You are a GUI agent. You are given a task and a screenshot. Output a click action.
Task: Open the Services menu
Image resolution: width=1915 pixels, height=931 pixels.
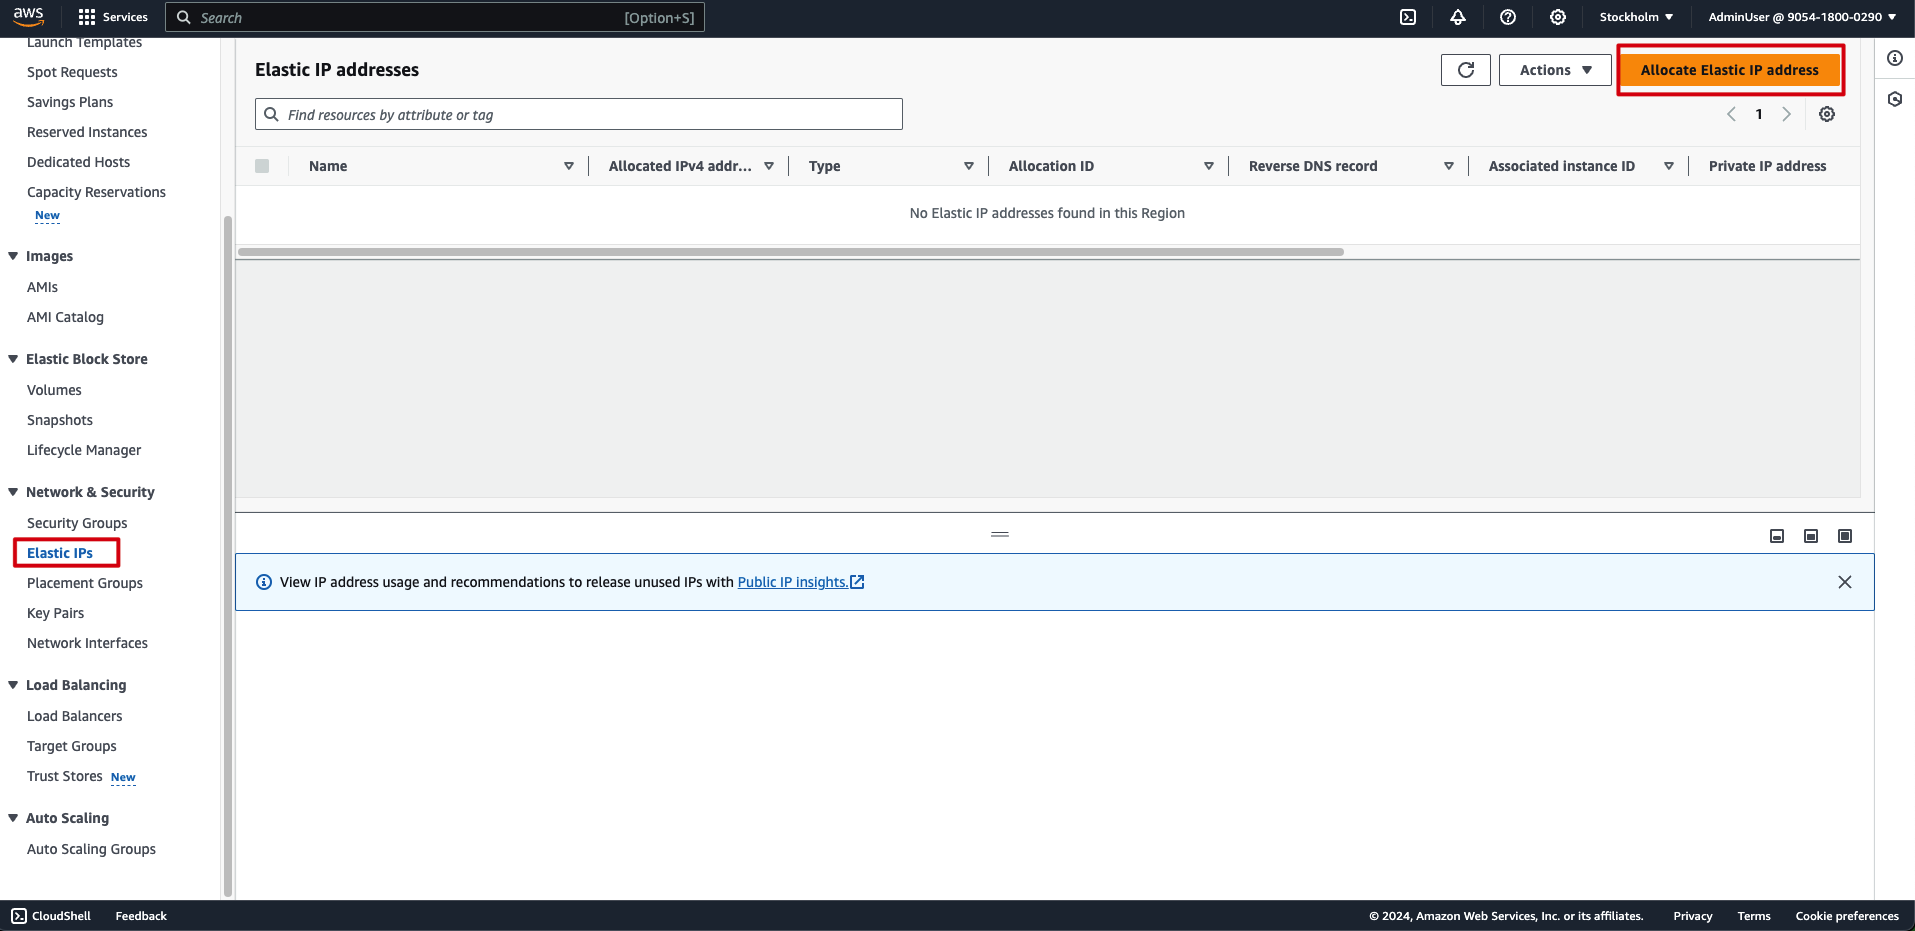(113, 17)
